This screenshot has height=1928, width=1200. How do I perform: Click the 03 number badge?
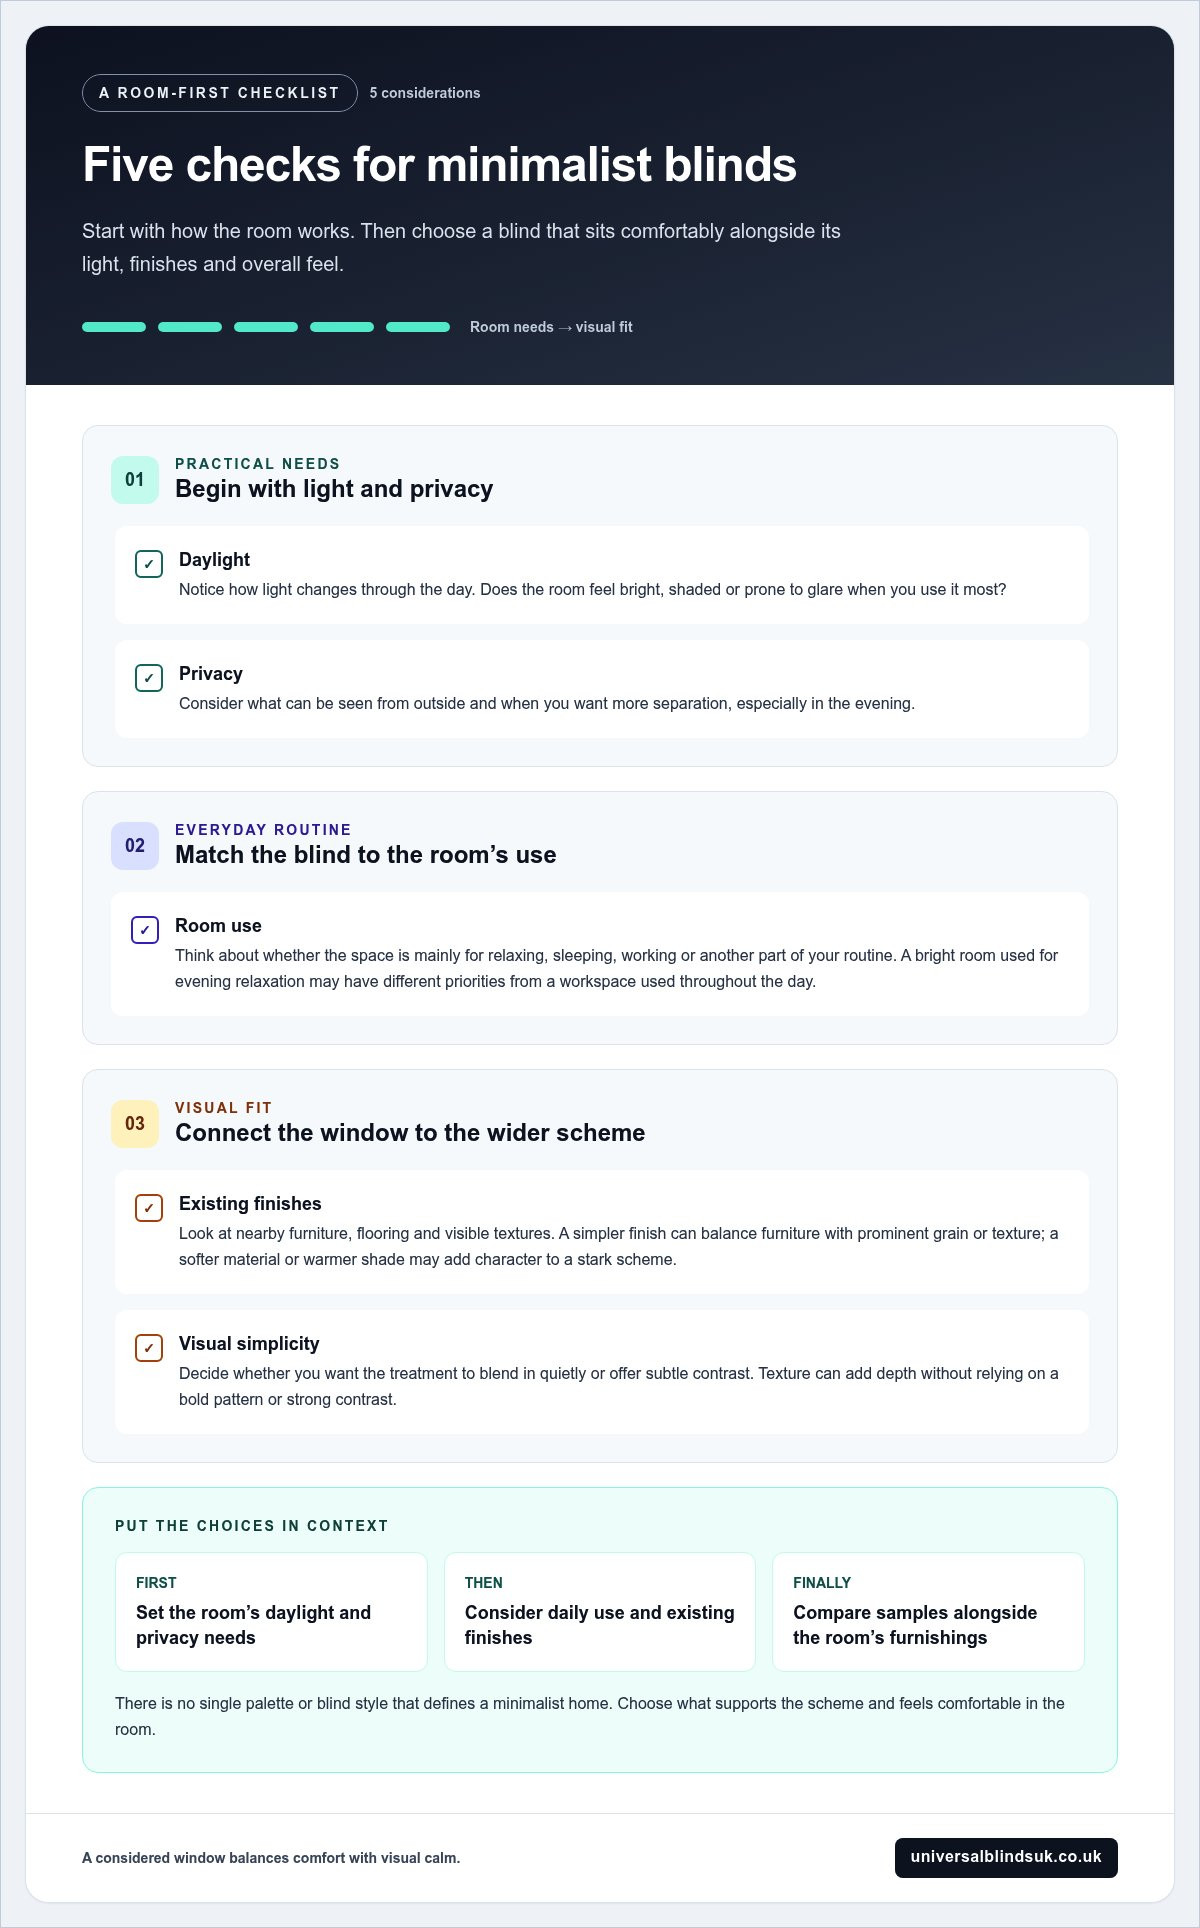click(x=135, y=1124)
